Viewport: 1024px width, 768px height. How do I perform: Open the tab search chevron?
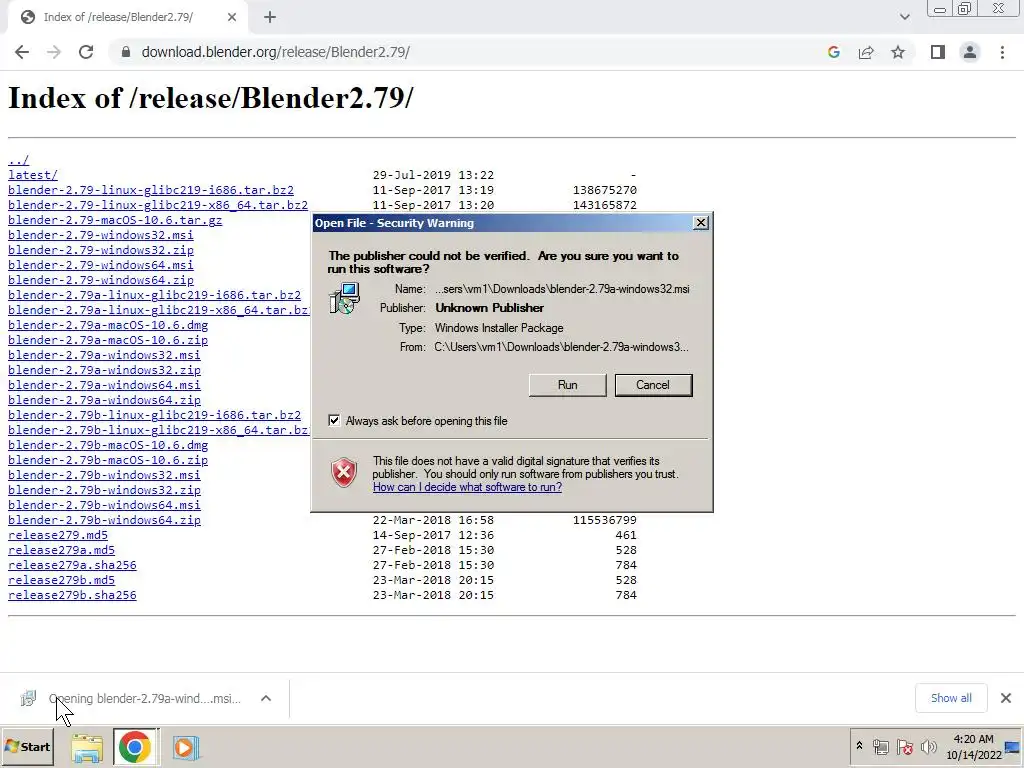[x=904, y=17]
